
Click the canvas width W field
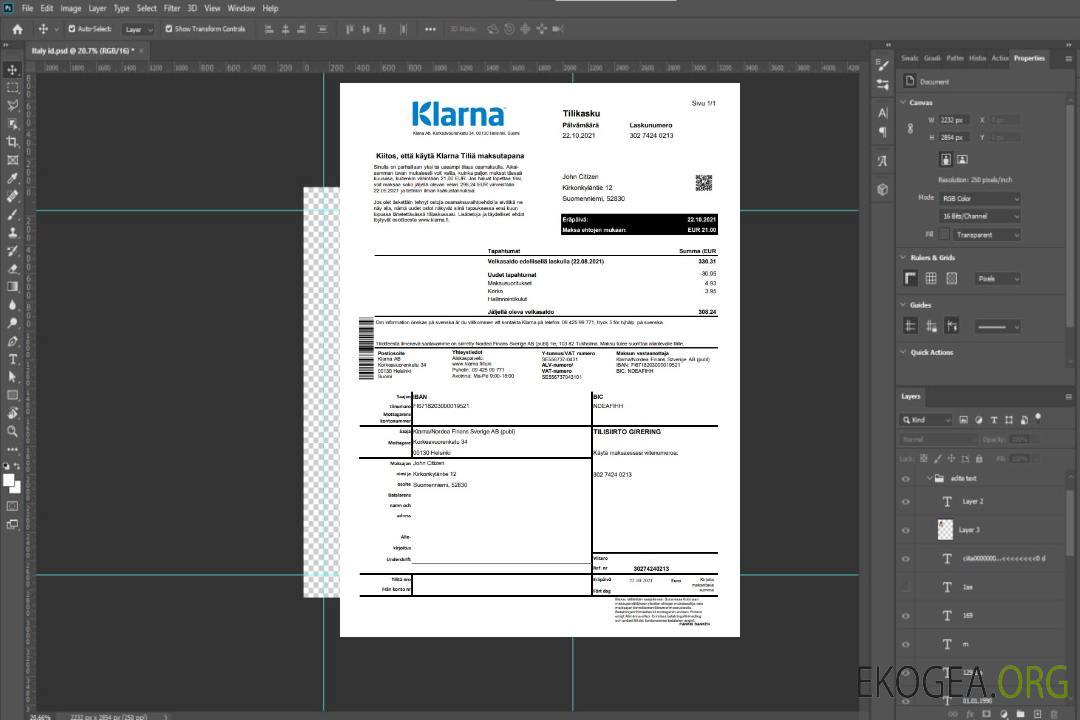[954, 120]
